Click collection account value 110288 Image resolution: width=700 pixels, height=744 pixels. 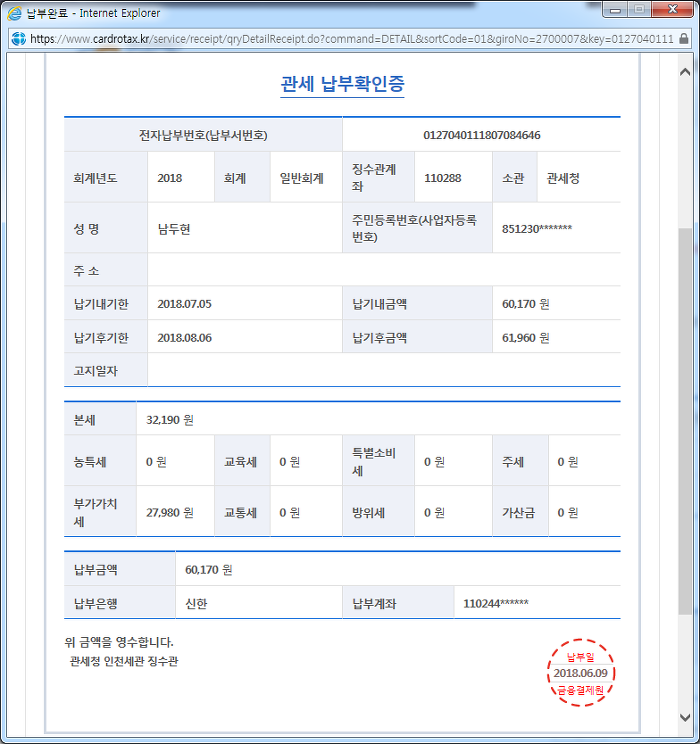[442, 178]
